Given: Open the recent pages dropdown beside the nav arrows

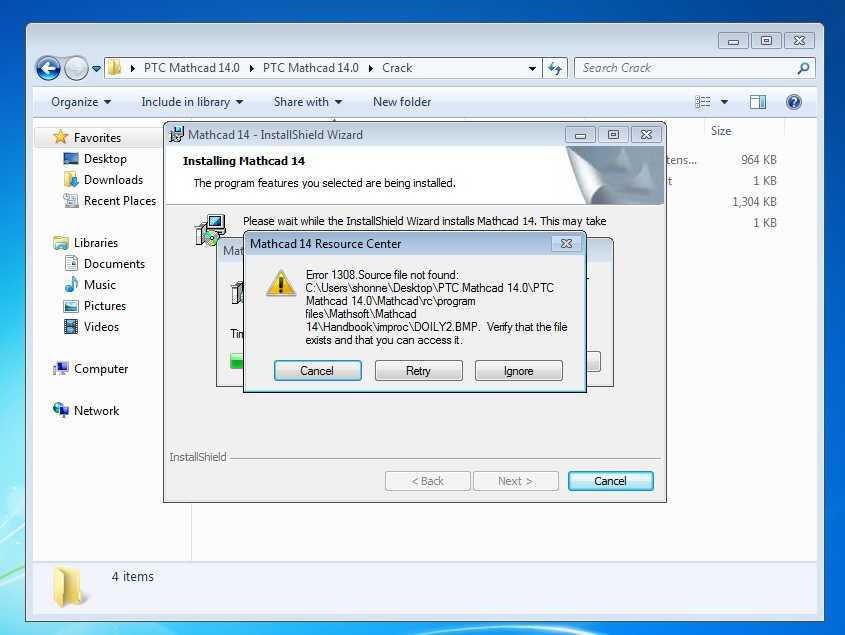Looking at the screenshot, I should click(x=96, y=68).
